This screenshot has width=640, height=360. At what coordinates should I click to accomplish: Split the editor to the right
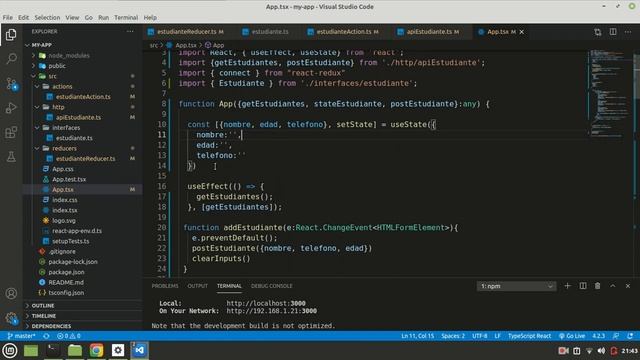(613, 32)
